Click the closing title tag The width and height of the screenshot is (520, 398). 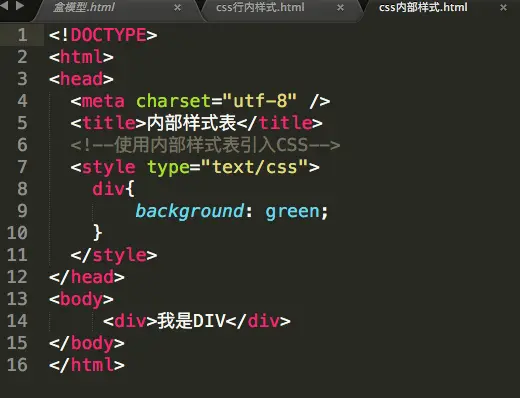[280, 123]
